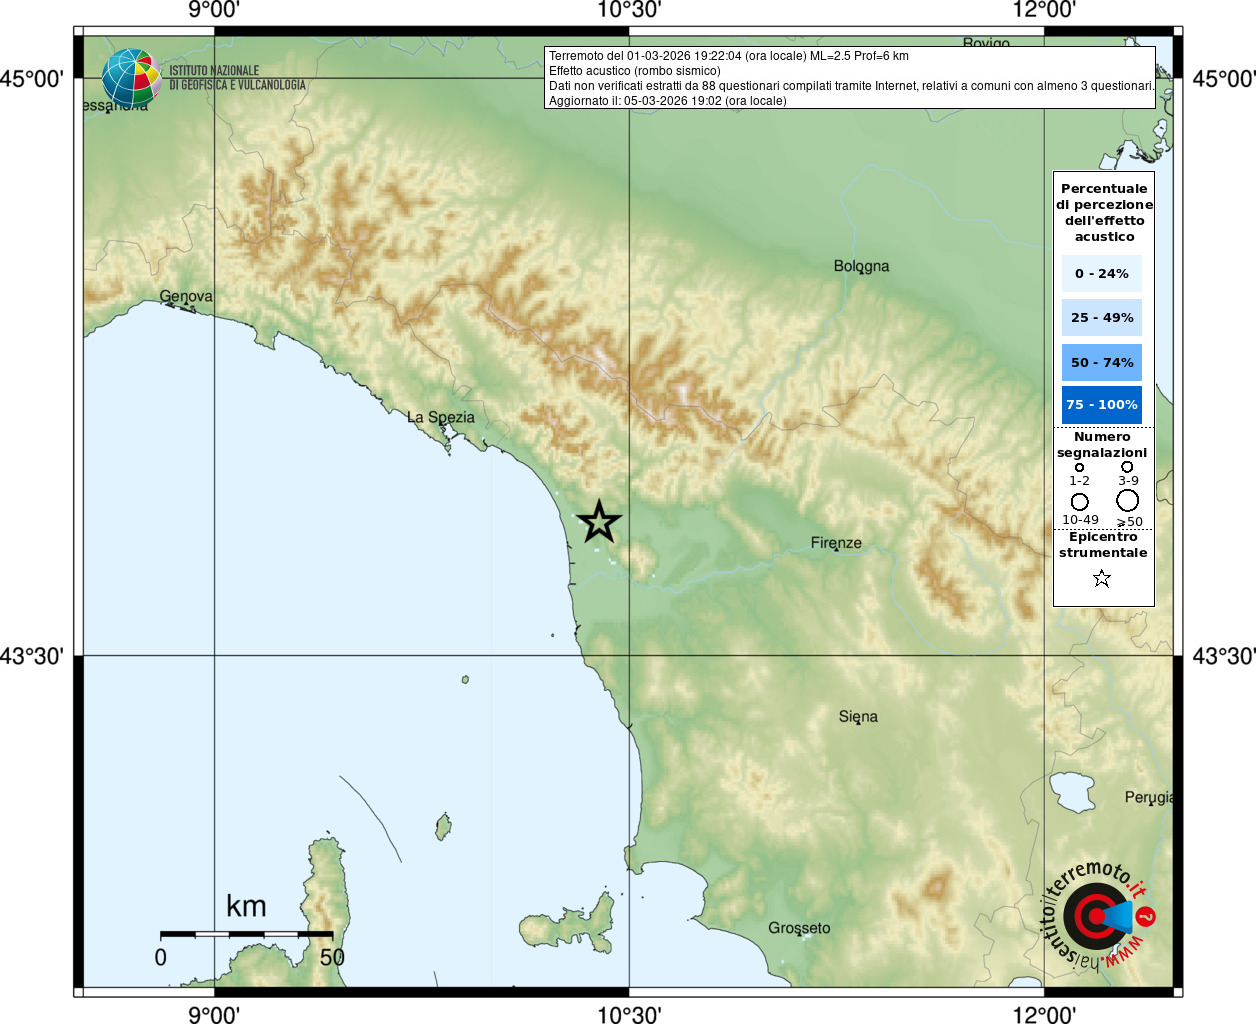Click the Genova city label

[186, 296]
